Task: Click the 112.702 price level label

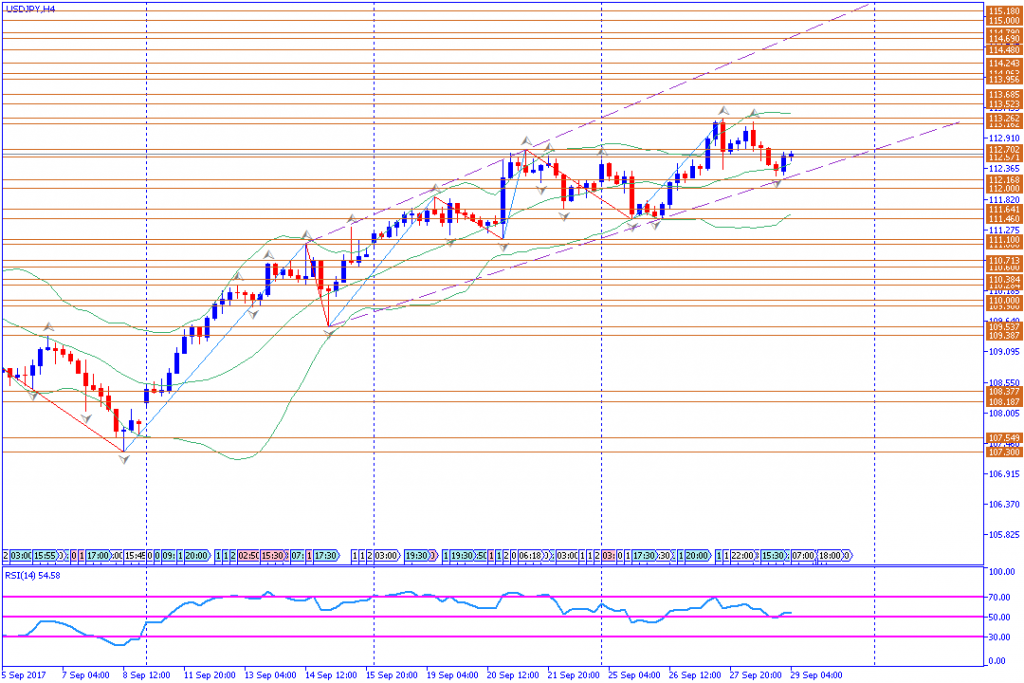Action: coord(1003,149)
